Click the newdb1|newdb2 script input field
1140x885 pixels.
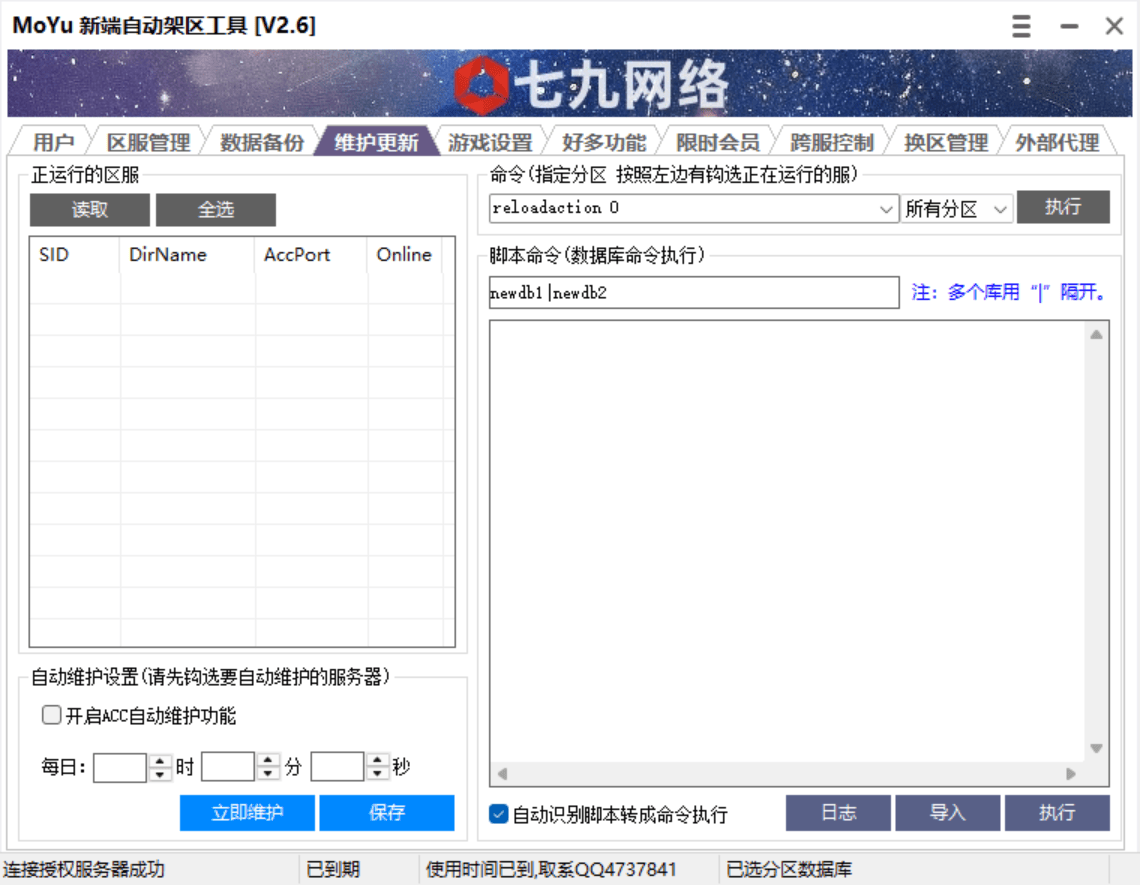pos(690,292)
